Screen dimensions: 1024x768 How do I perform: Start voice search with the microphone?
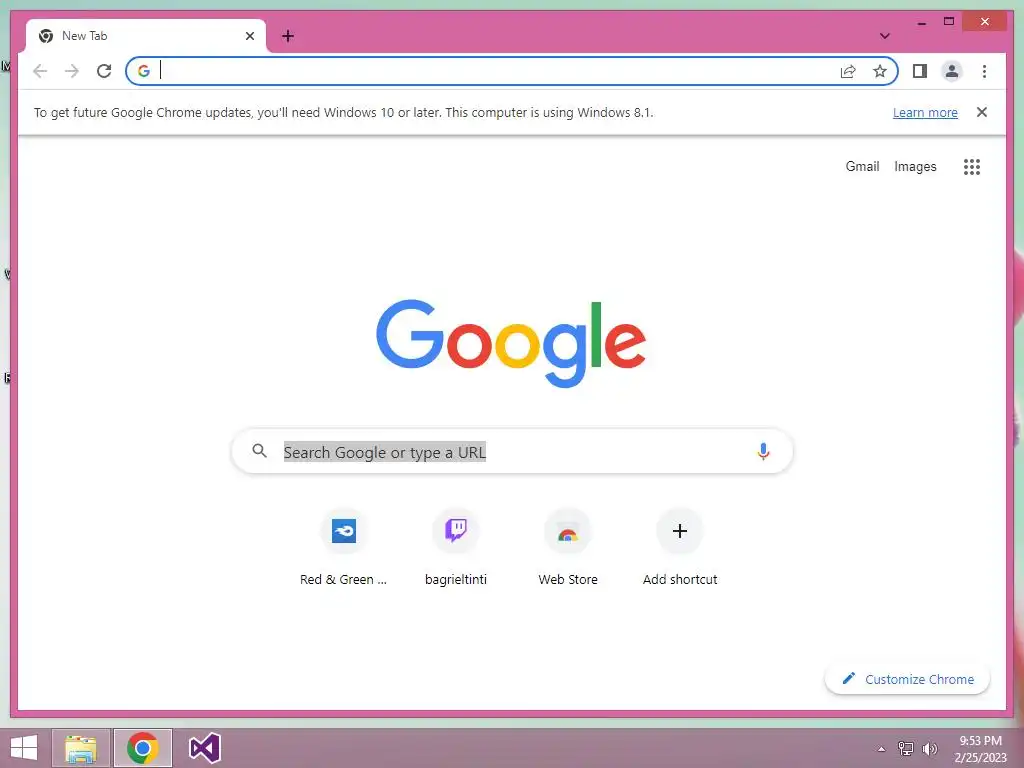[x=763, y=451]
